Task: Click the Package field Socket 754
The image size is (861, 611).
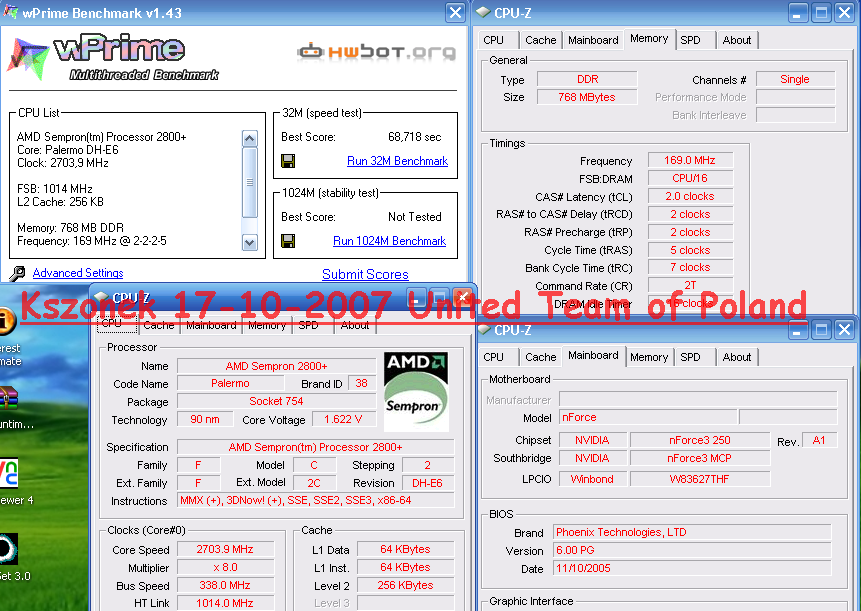Action: tap(277, 401)
